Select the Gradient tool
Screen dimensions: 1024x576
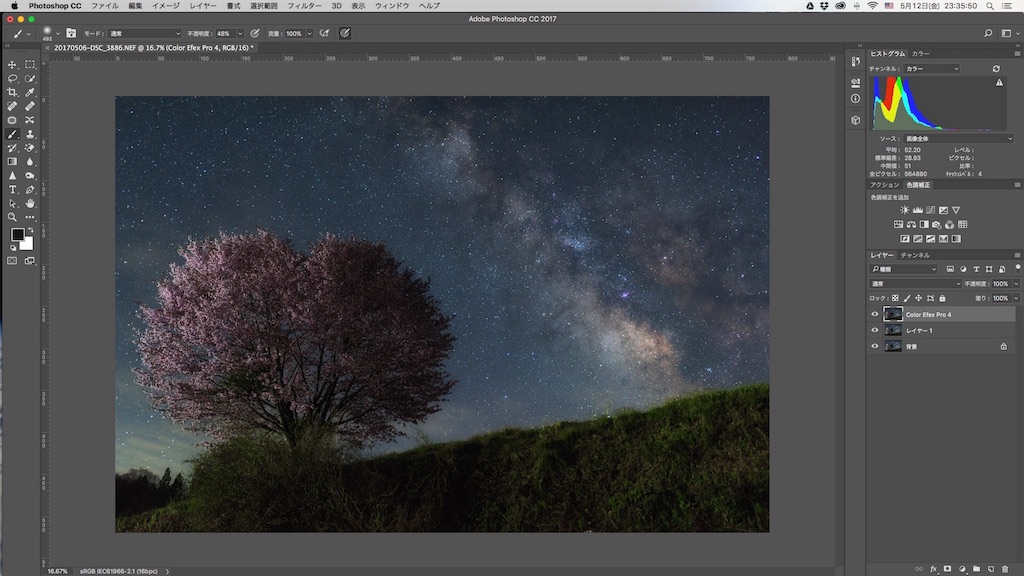point(12,161)
